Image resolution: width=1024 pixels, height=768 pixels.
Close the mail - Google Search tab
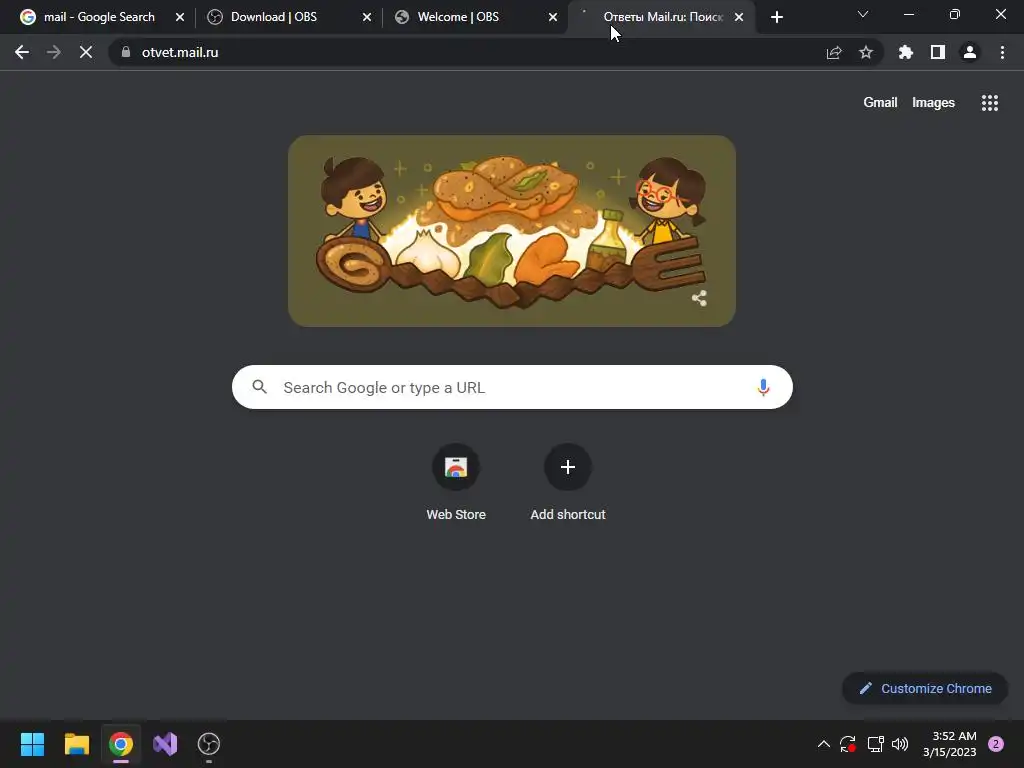tap(180, 18)
